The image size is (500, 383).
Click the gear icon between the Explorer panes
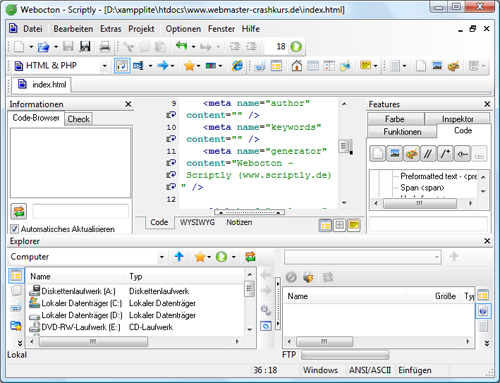point(266,310)
